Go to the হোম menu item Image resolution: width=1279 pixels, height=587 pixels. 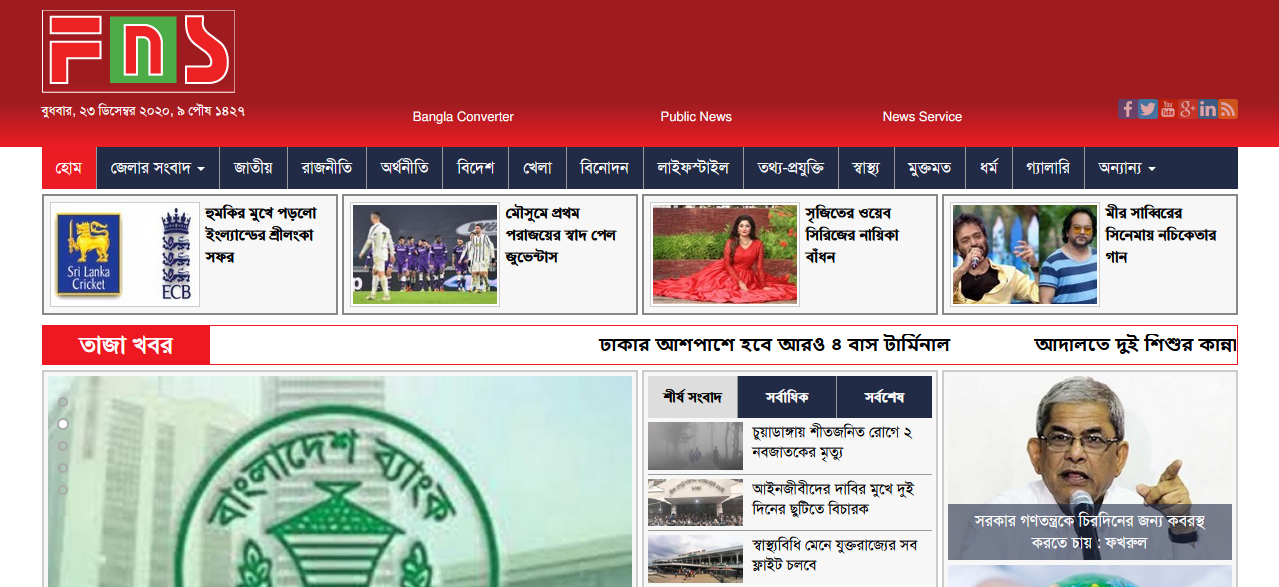click(x=69, y=168)
